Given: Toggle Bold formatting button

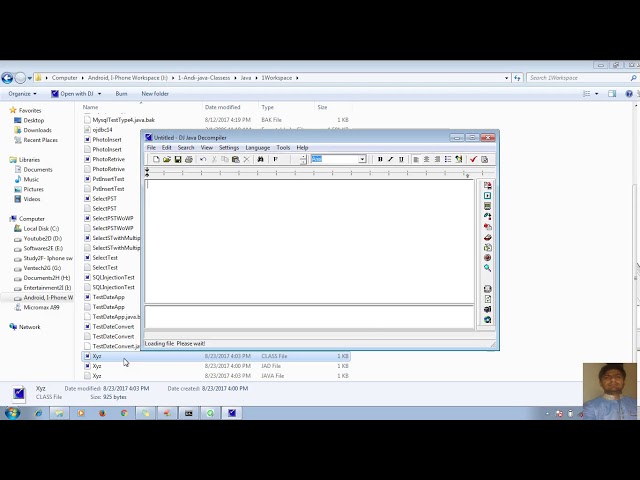Looking at the screenshot, I should coord(380,159).
